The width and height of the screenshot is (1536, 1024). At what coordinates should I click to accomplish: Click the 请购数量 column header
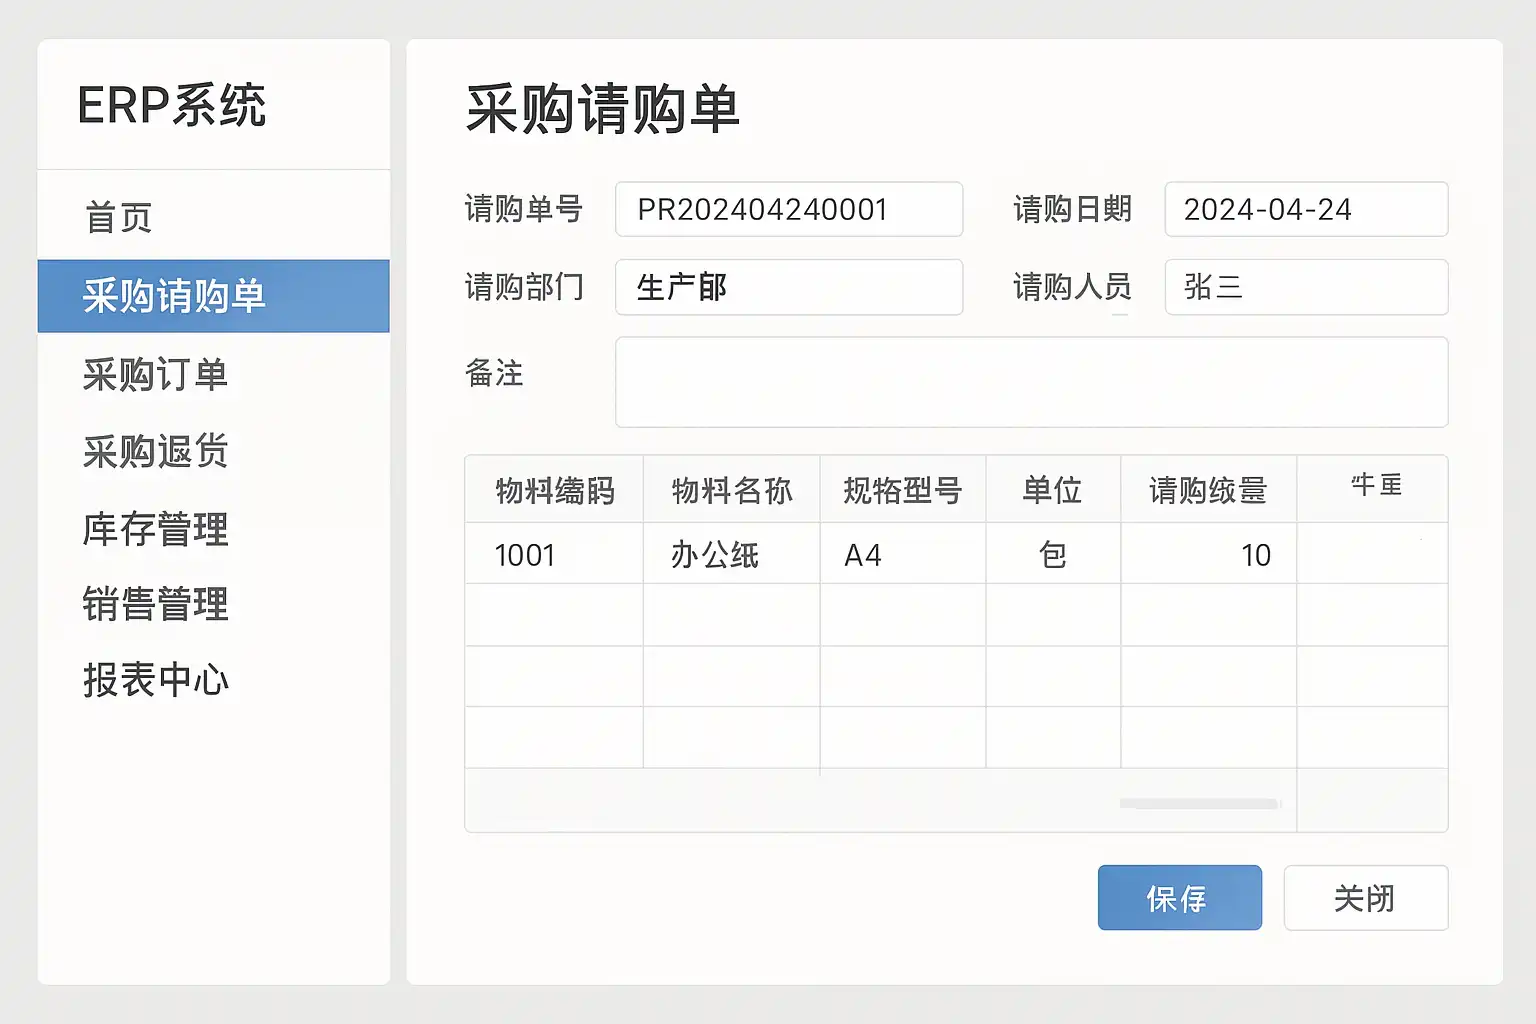point(1208,490)
